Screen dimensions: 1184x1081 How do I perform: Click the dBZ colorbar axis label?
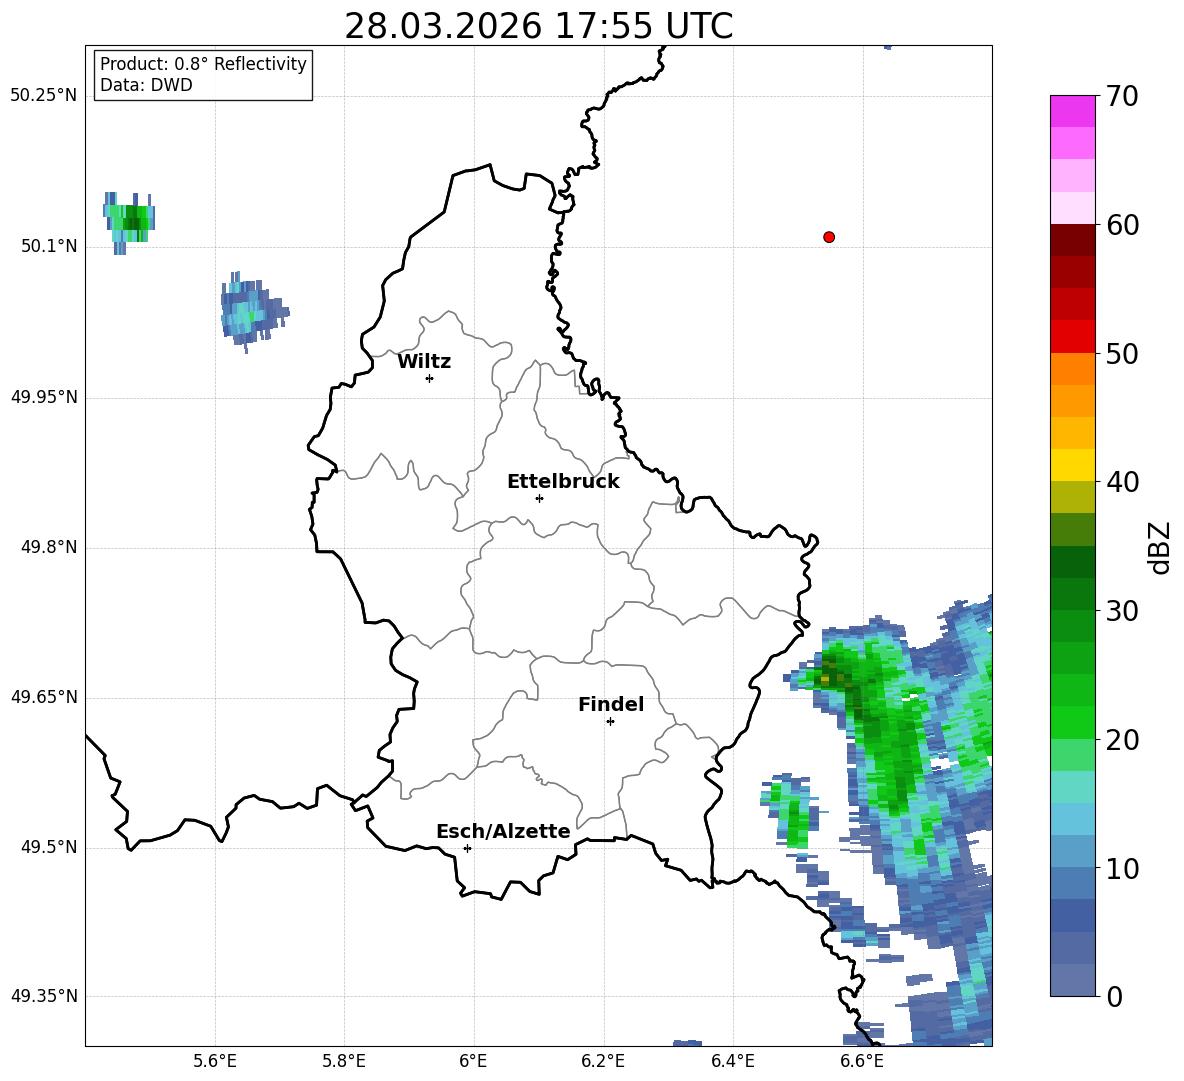coord(1159,547)
